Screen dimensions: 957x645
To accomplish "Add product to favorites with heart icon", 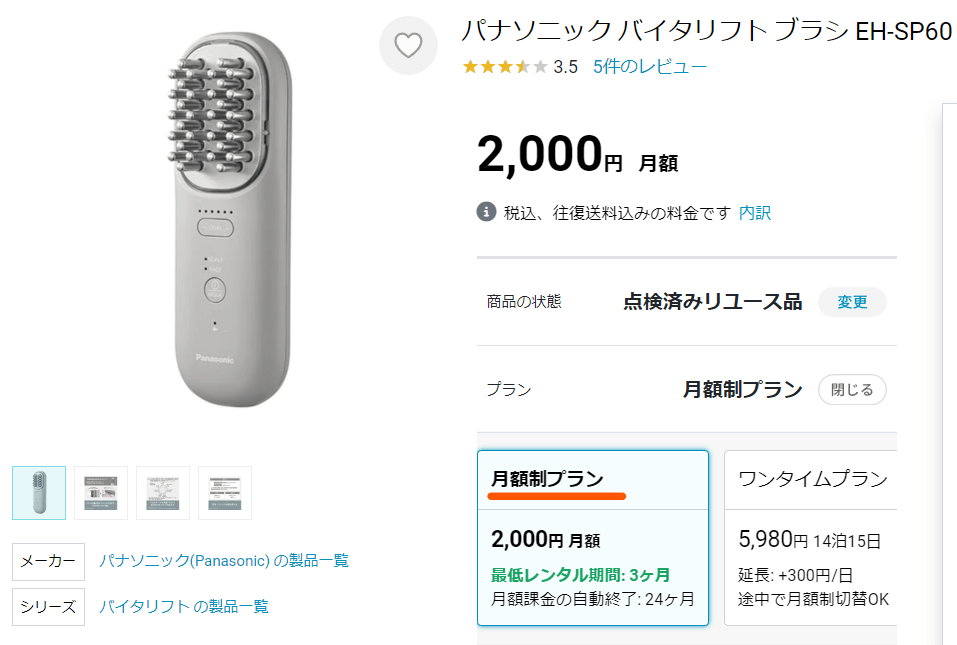I will (x=408, y=45).
